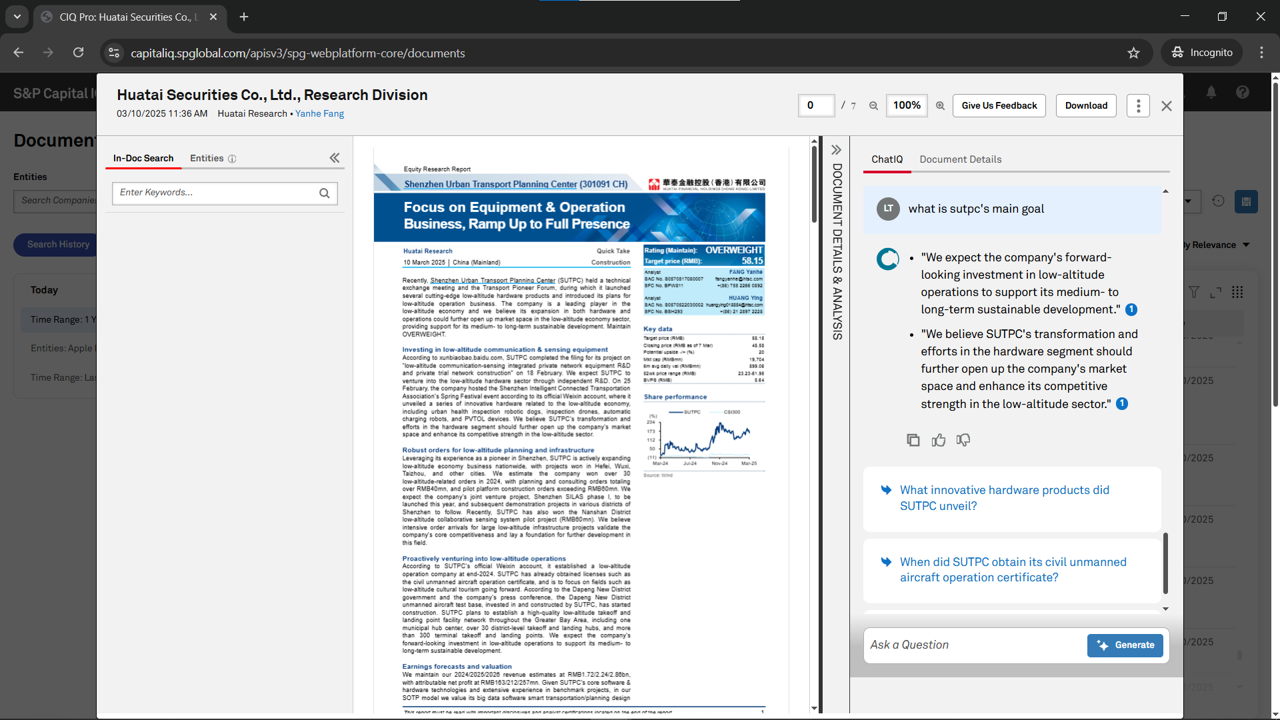
Task: Select suggestion about unmanned aircraft certificate
Action: point(1013,570)
